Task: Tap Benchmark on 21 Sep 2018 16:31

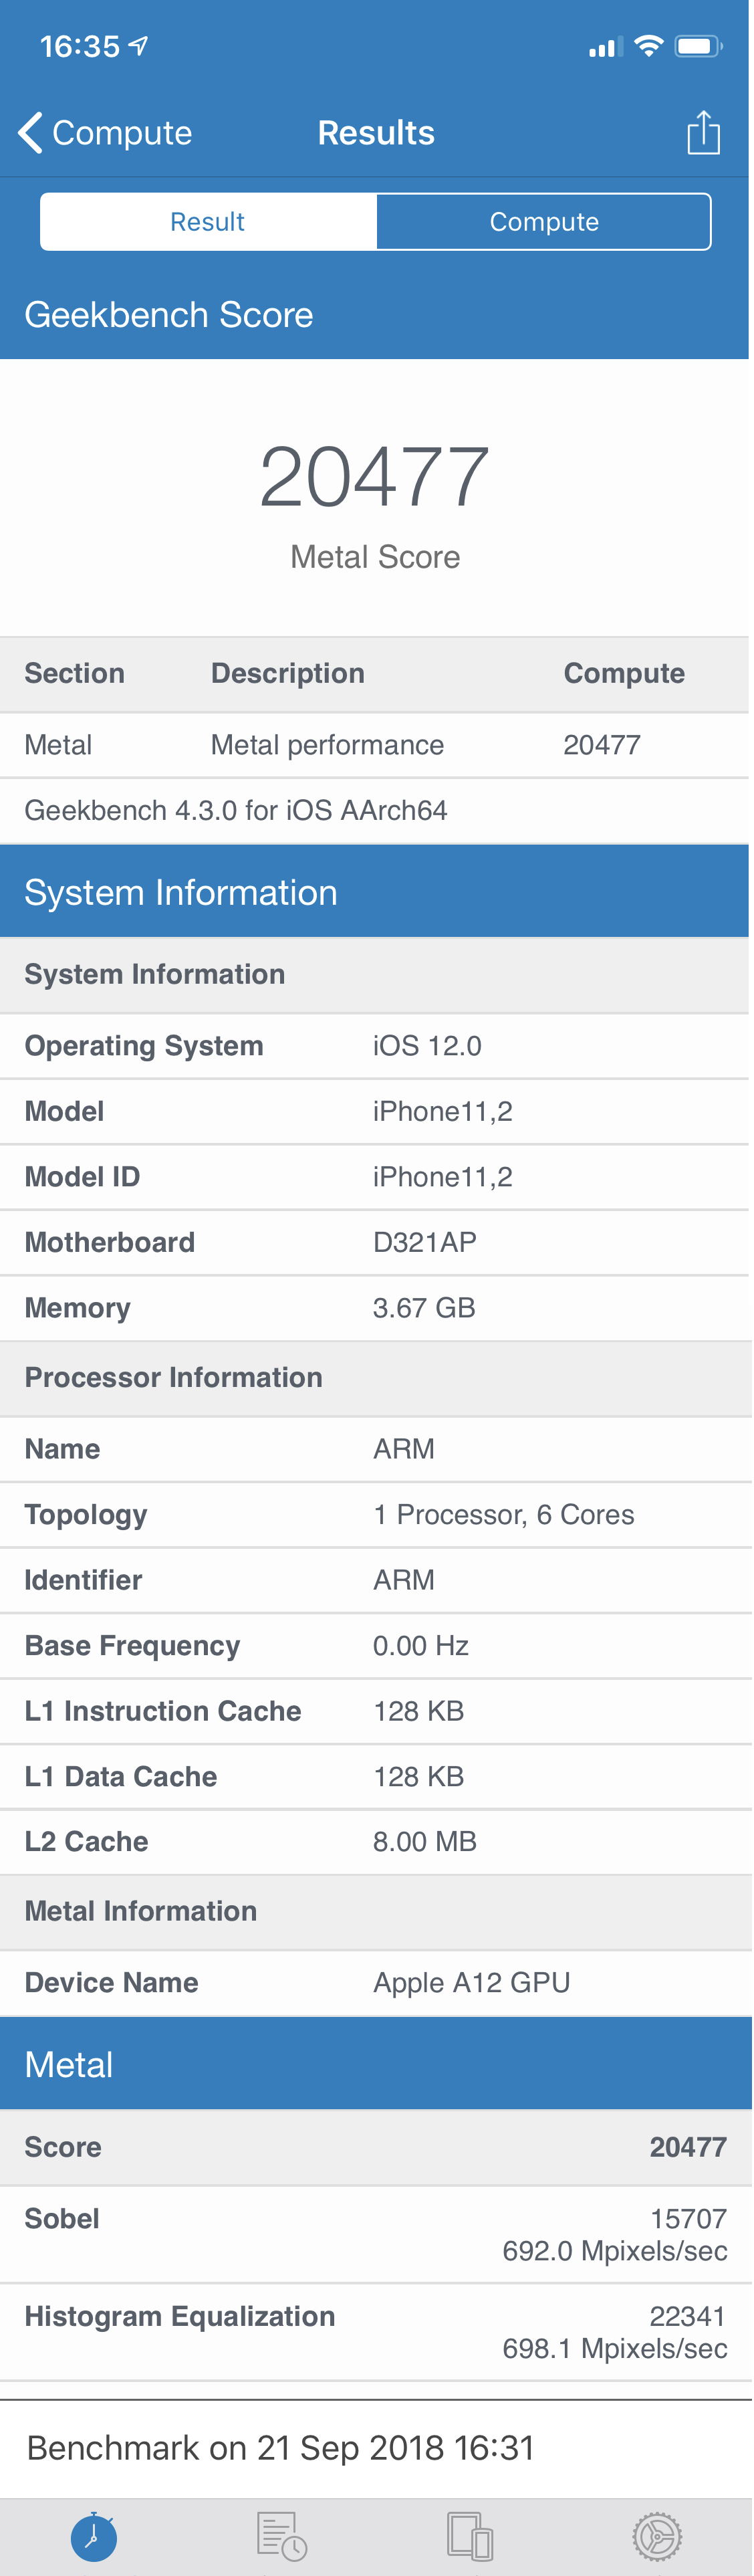Action: pyautogui.click(x=281, y=2448)
